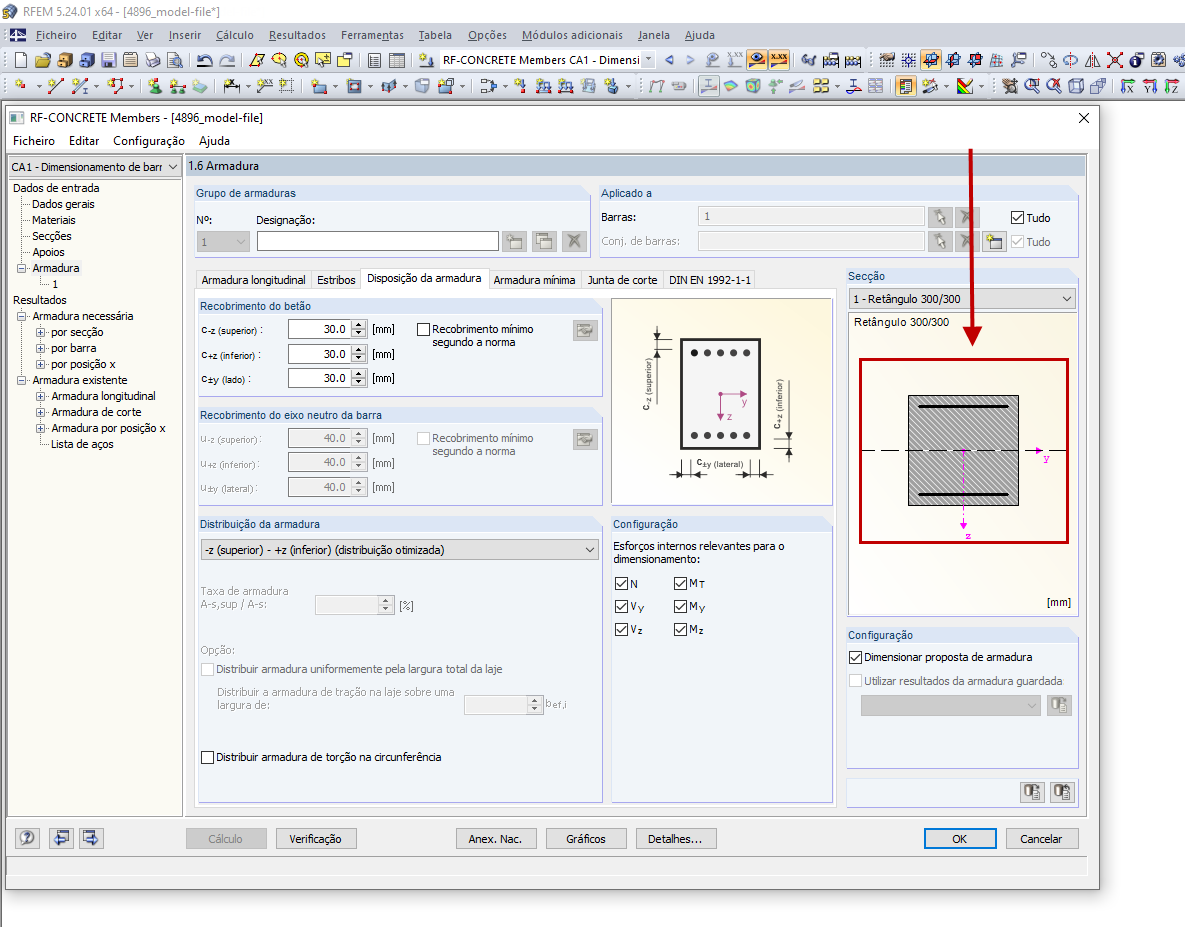The image size is (1185, 927).
Task: Undo last action with toolbar arrow
Action: click(204, 60)
